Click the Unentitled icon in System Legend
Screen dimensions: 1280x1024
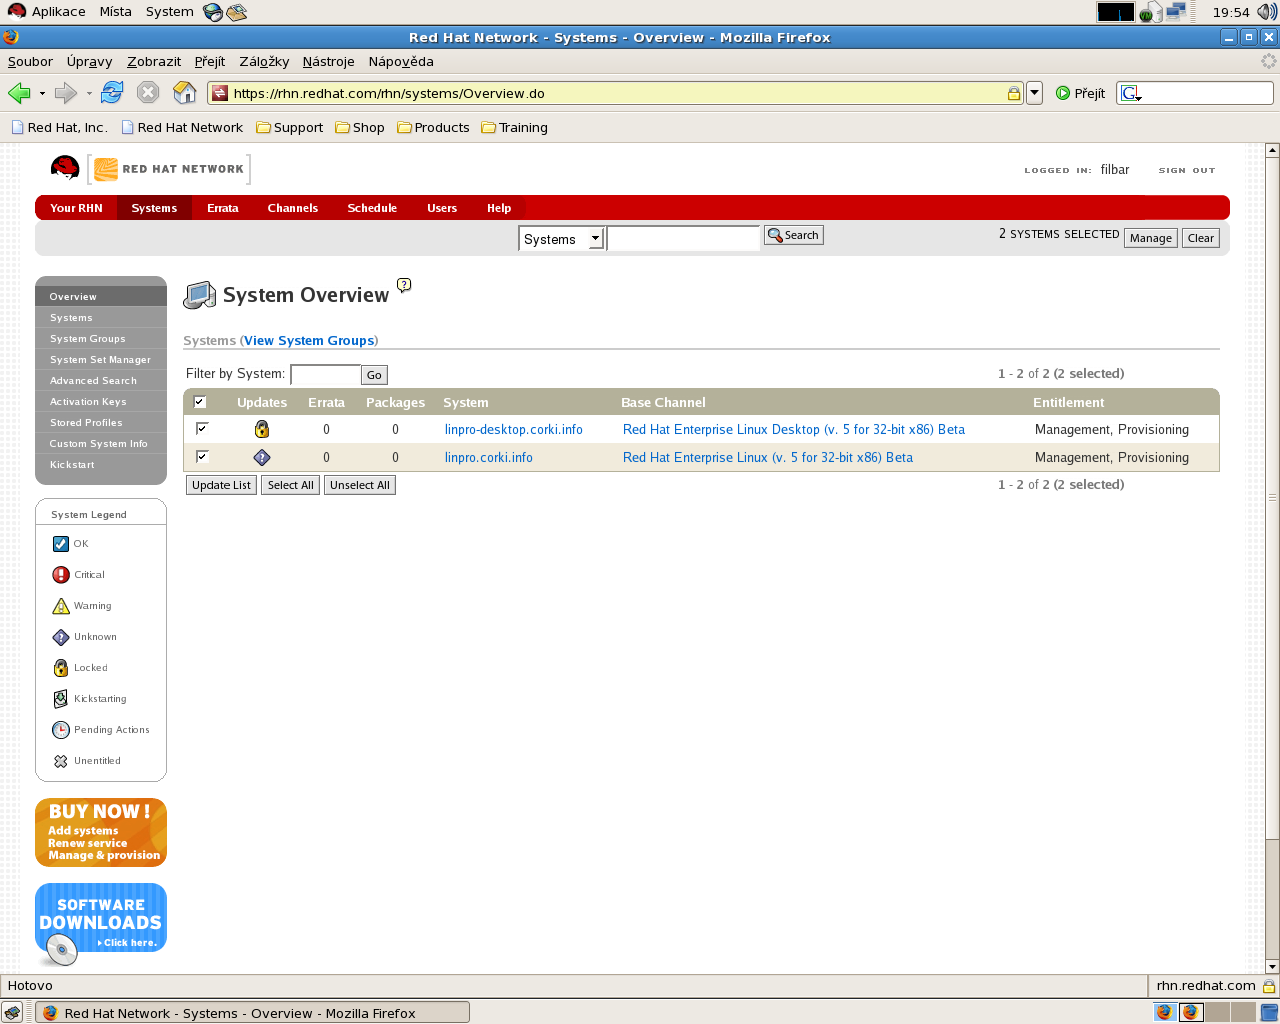point(61,761)
